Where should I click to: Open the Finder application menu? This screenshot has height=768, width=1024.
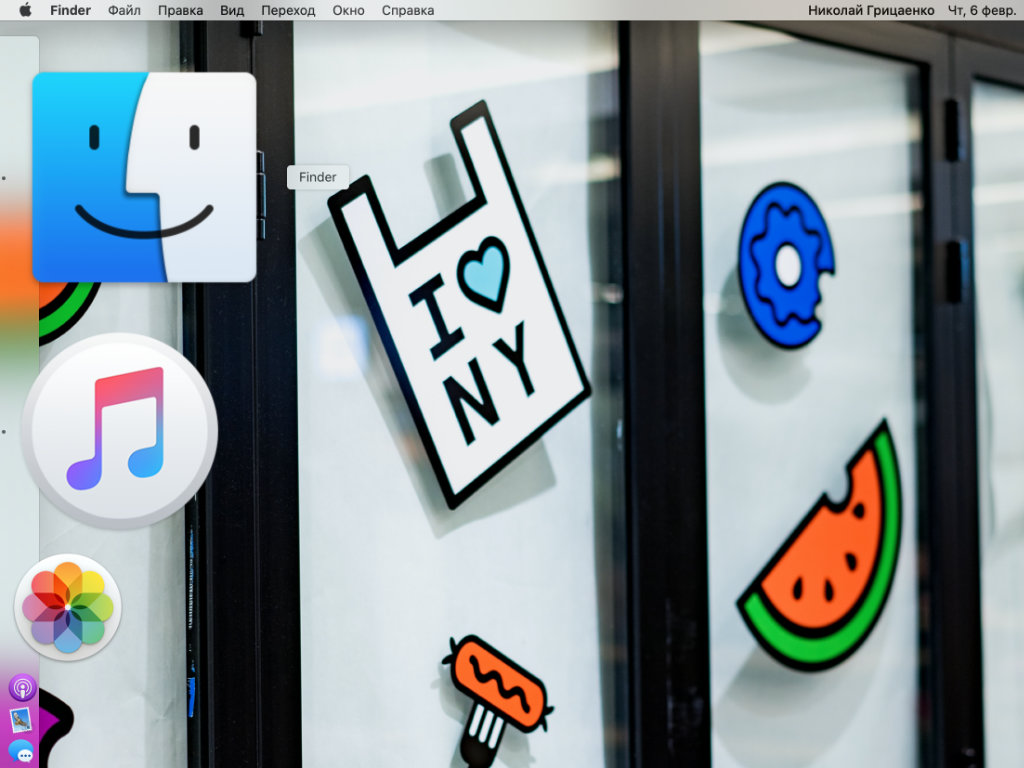click(71, 10)
